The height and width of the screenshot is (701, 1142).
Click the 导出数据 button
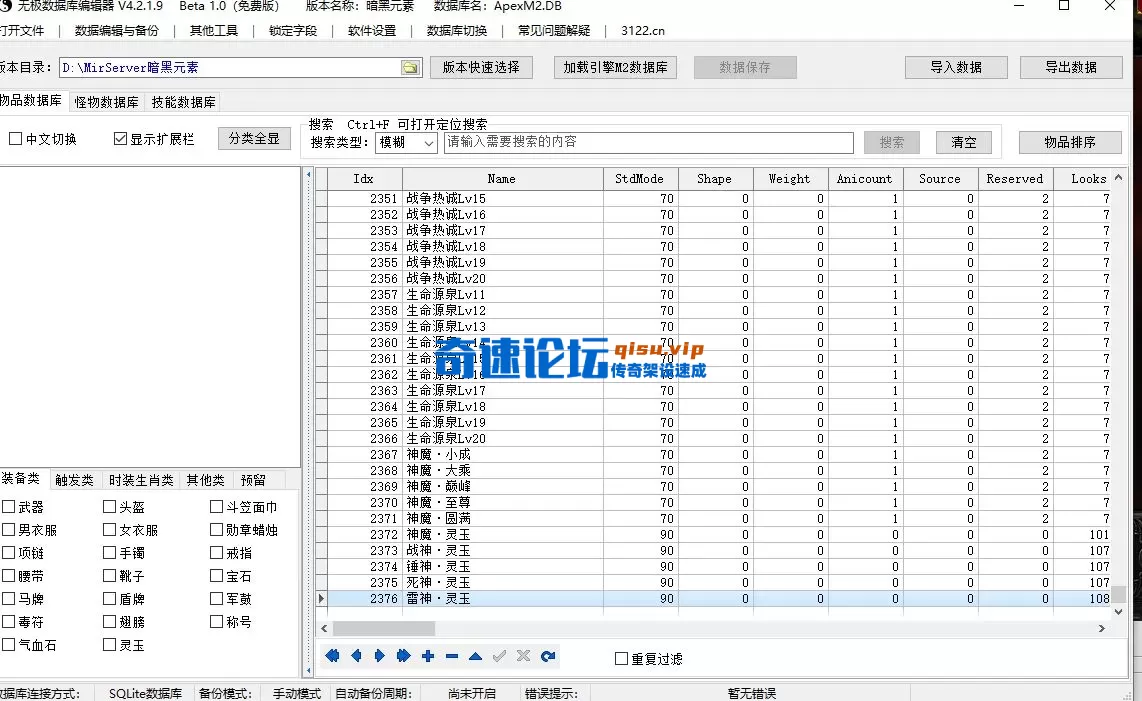(1070, 67)
